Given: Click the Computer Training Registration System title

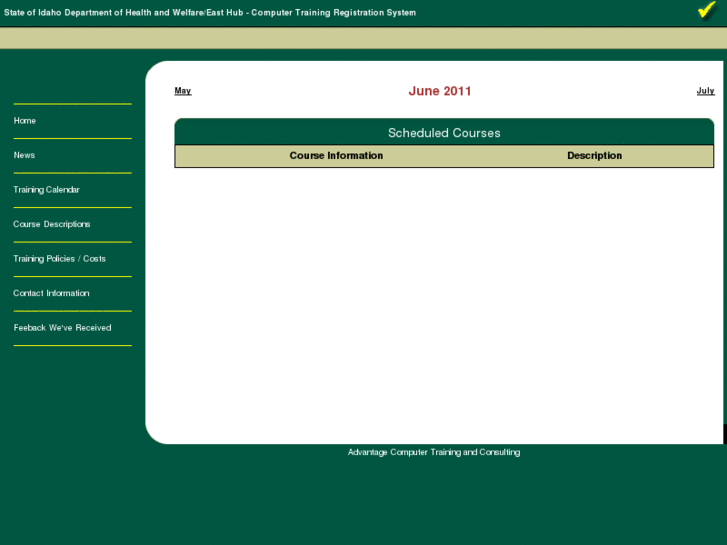Looking at the screenshot, I should 333,13.
